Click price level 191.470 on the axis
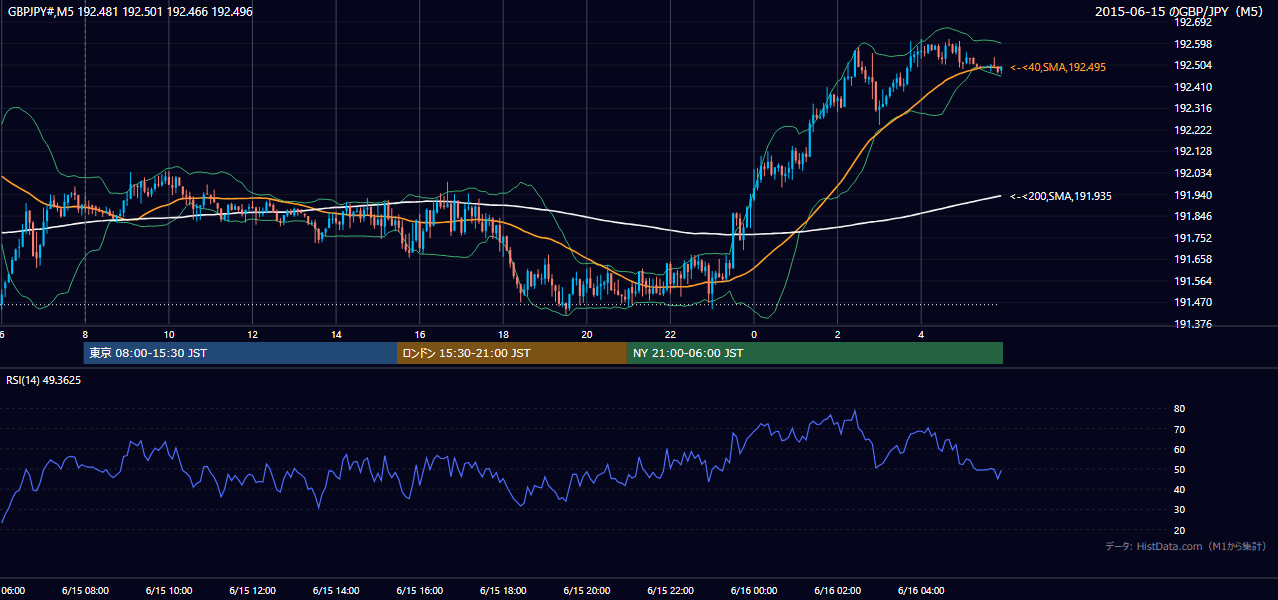Image resolution: width=1278 pixels, height=600 pixels. tap(1192, 302)
